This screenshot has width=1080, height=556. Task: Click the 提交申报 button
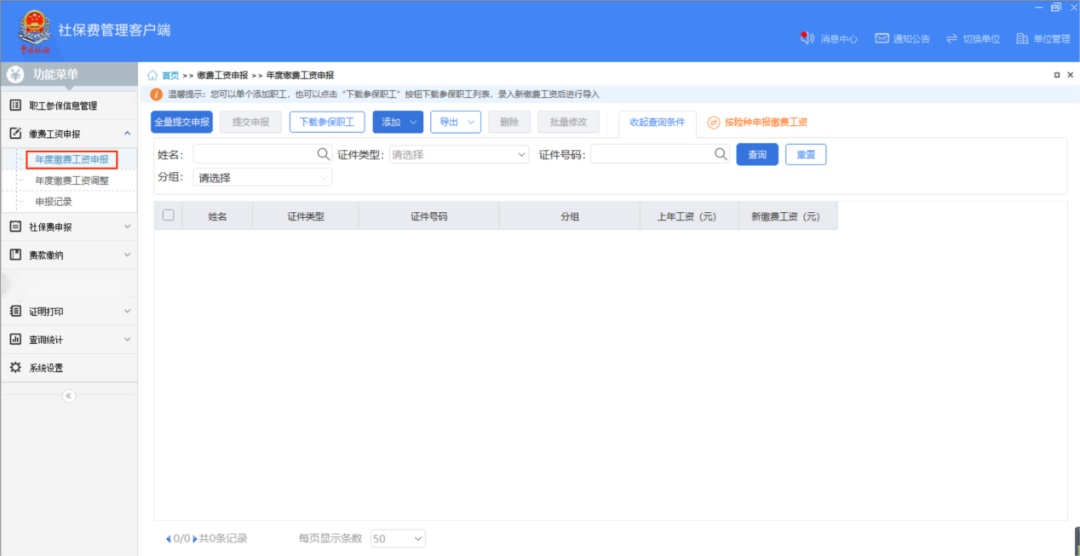251,122
